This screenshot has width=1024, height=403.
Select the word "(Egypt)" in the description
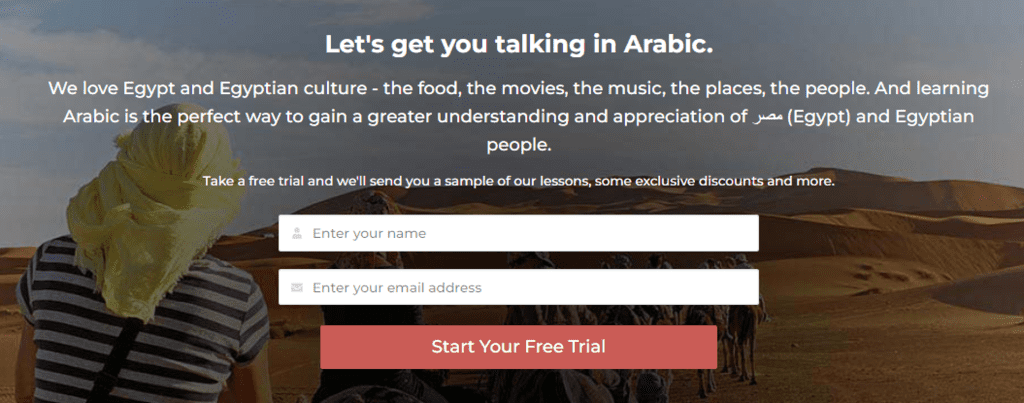click(818, 117)
